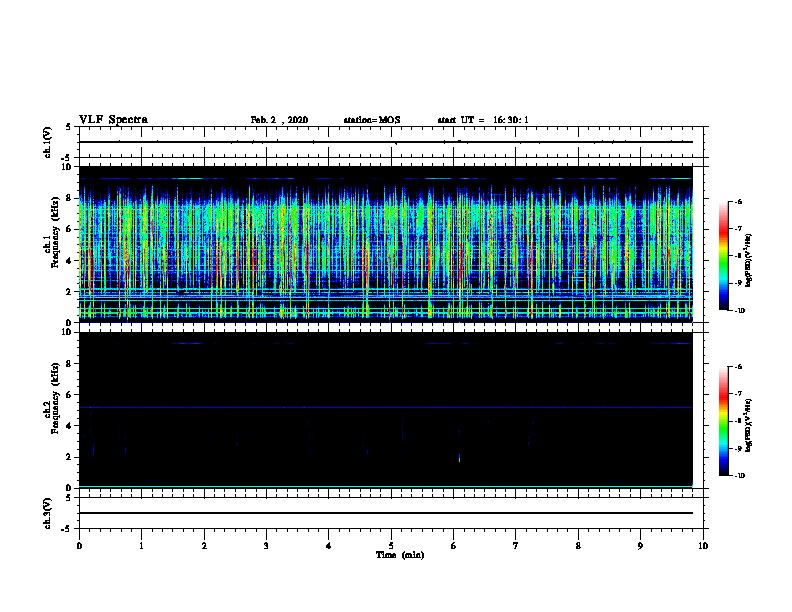Image resolution: width=792 pixels, height=612 pixels.
Task: Click time axis tick label "3"
Action: (266, 546)
